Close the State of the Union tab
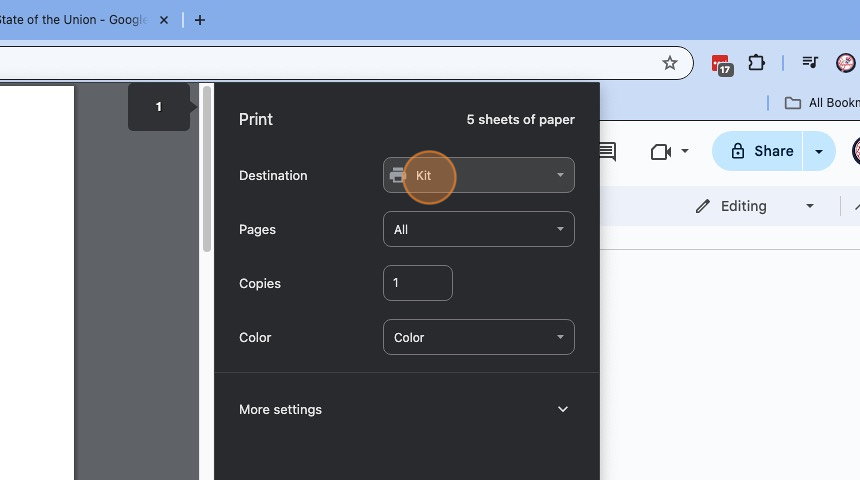This screenshot has width=860, height=480. click(163, 20)
